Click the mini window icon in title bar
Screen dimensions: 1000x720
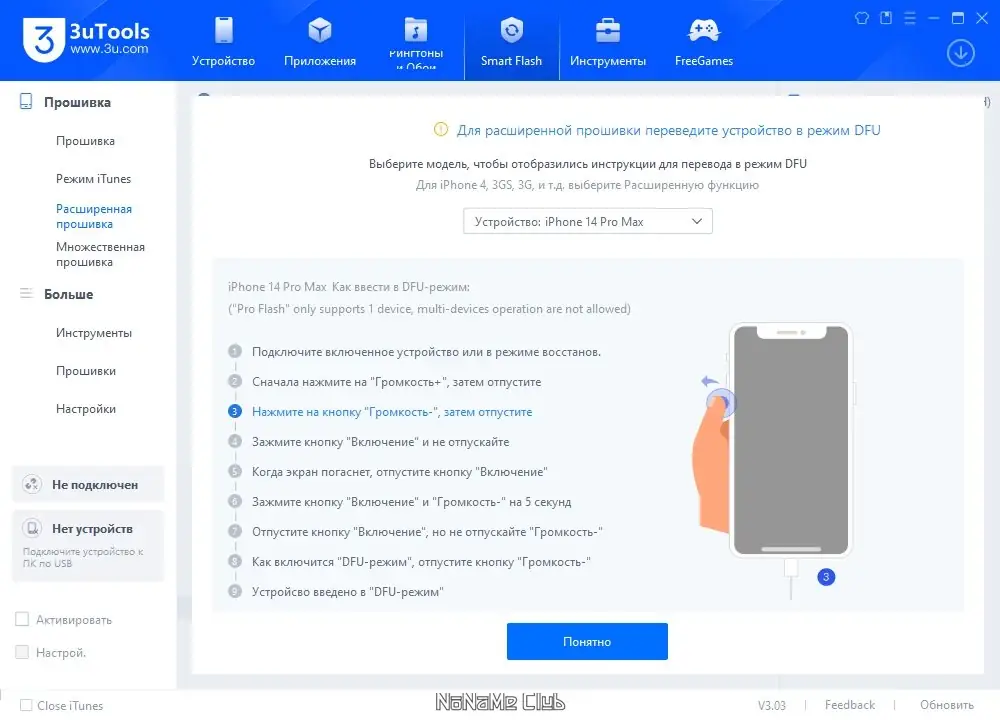886,18
